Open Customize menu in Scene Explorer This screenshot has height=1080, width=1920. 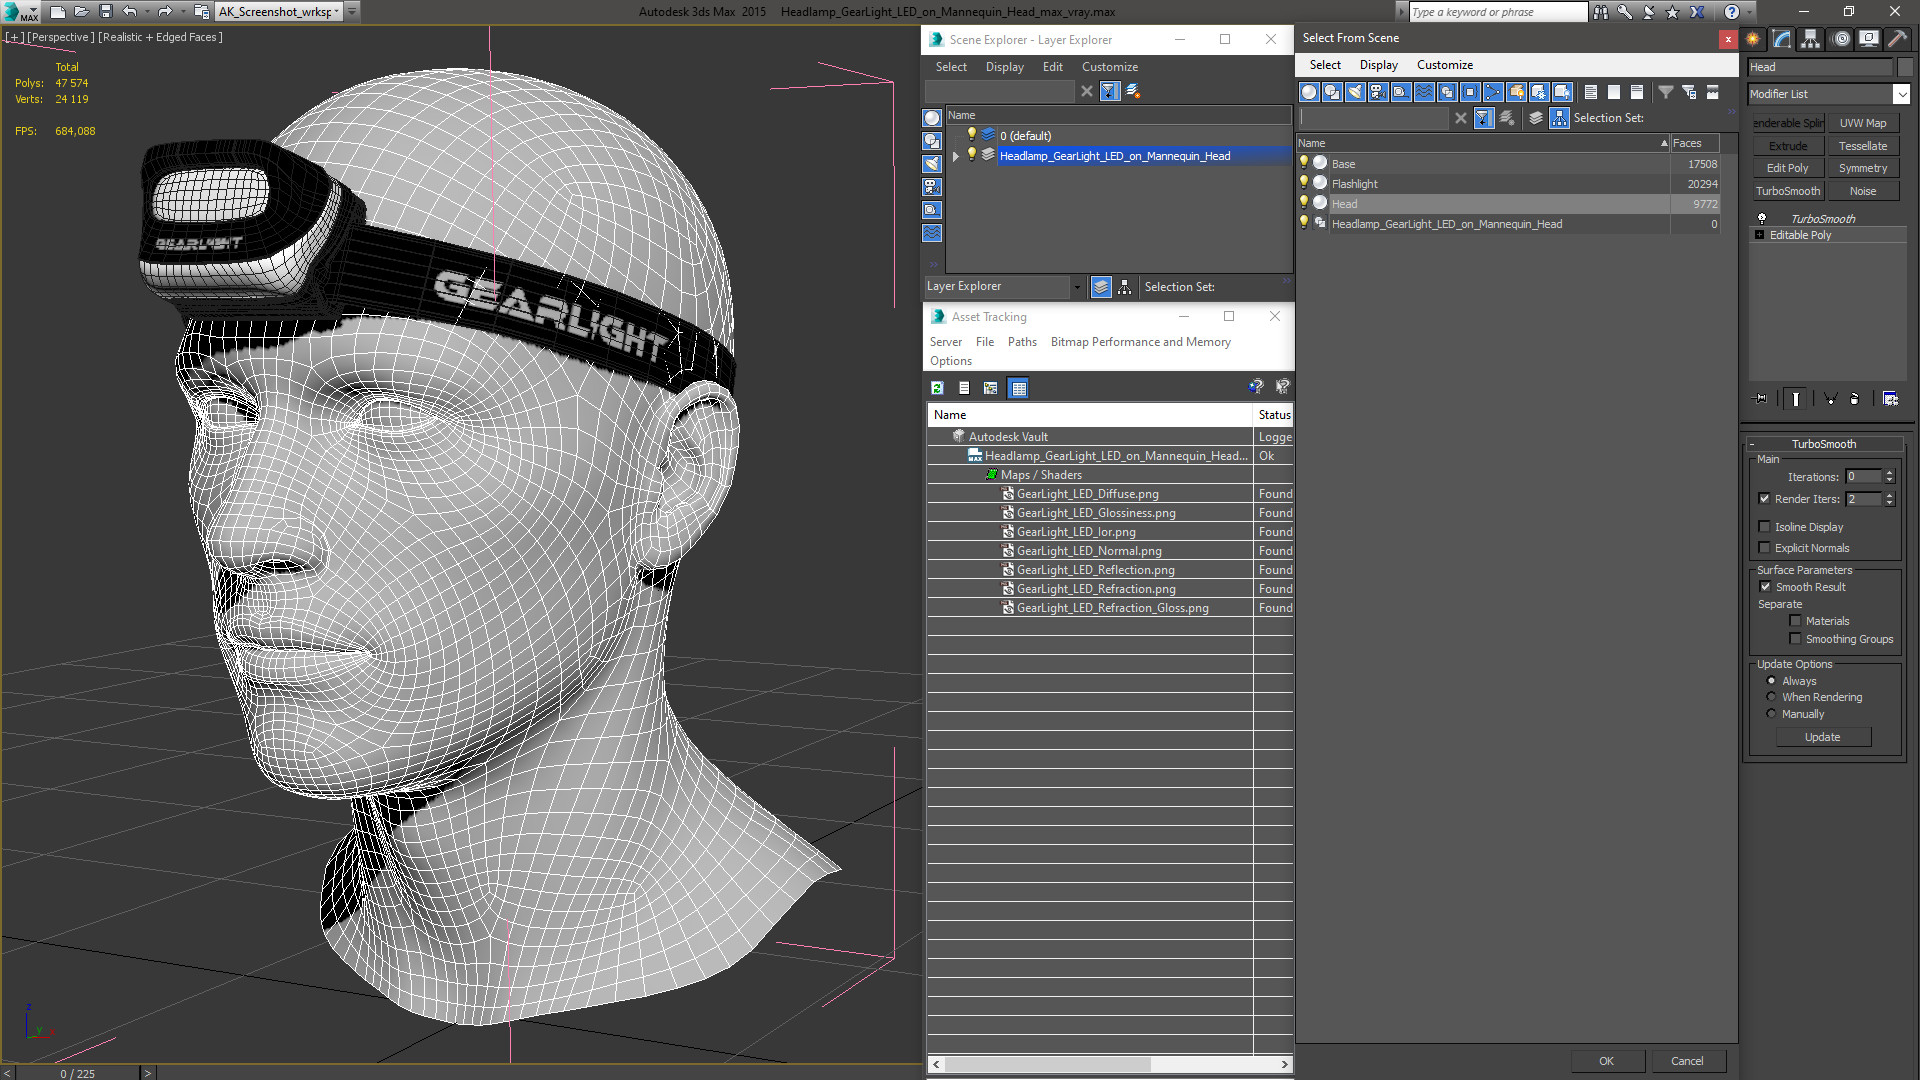[x=1109, y=67]
